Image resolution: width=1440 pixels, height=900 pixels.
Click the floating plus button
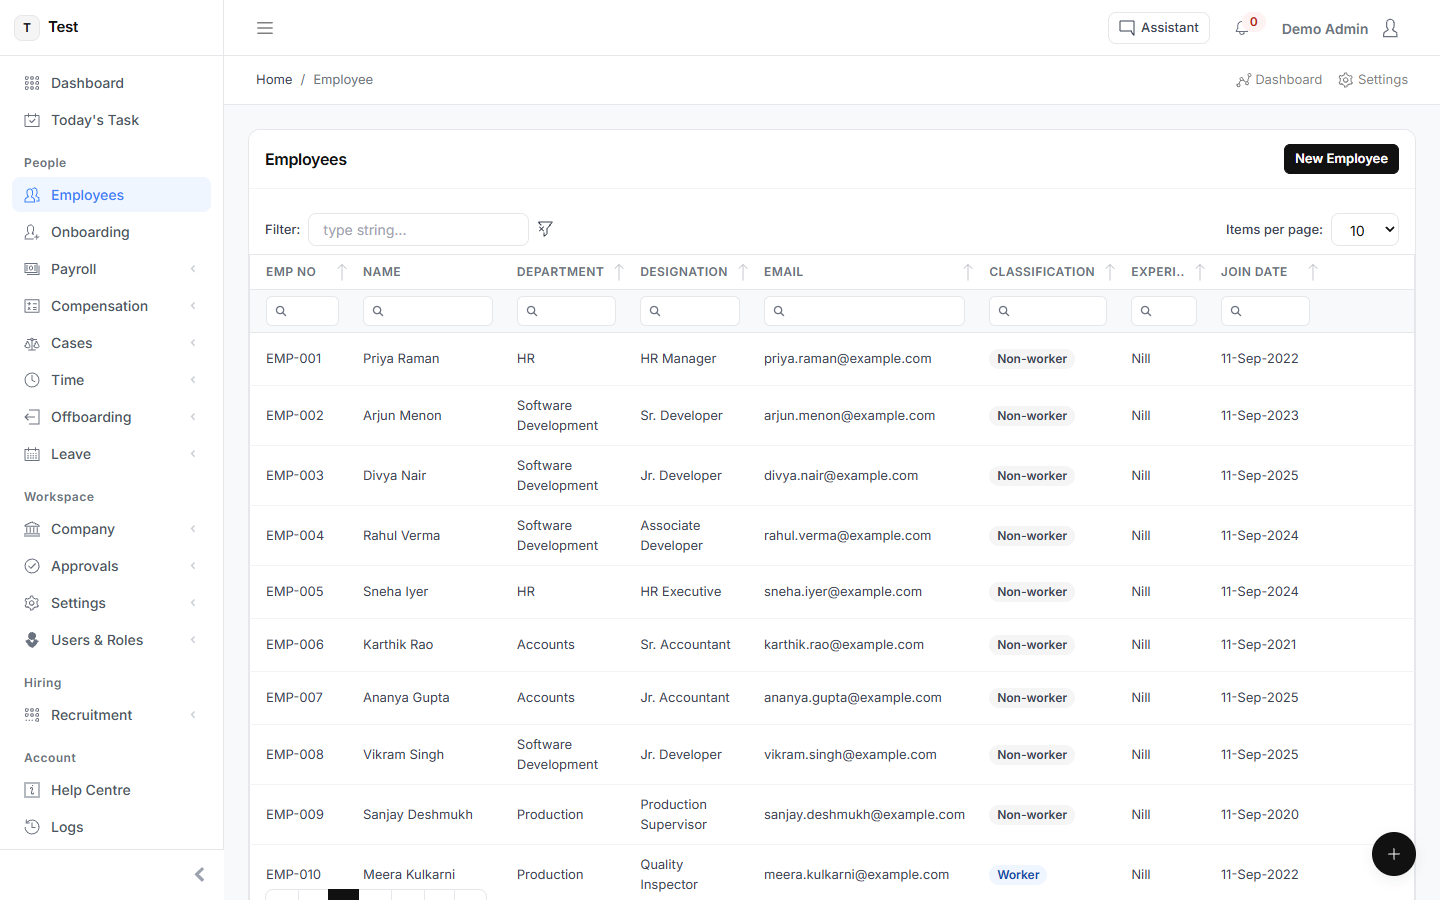tap(1394, 854)
